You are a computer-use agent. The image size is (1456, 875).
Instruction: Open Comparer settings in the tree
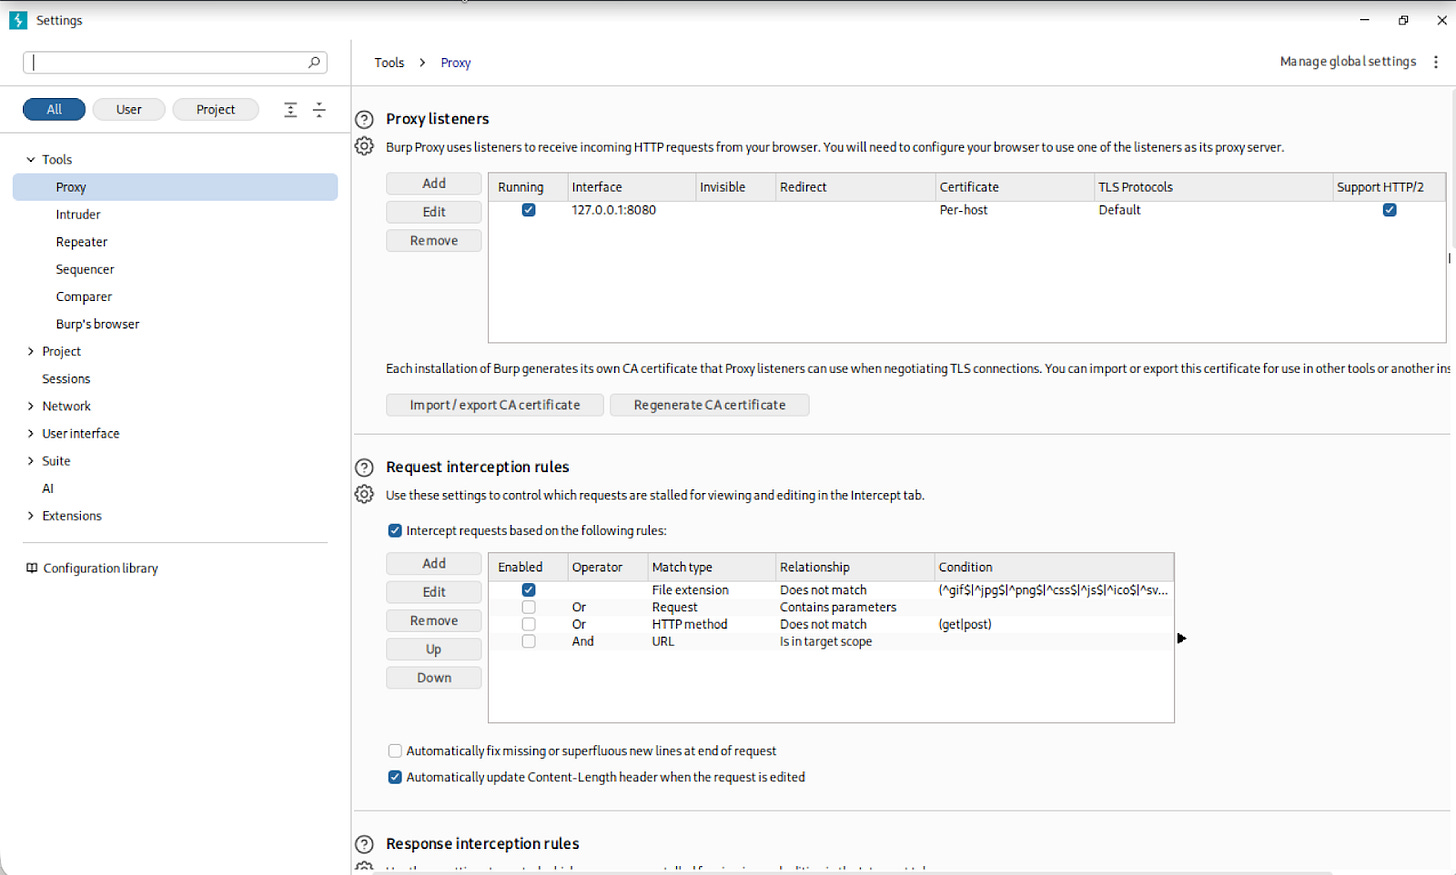pyautogui.click(x=84, y=297)
